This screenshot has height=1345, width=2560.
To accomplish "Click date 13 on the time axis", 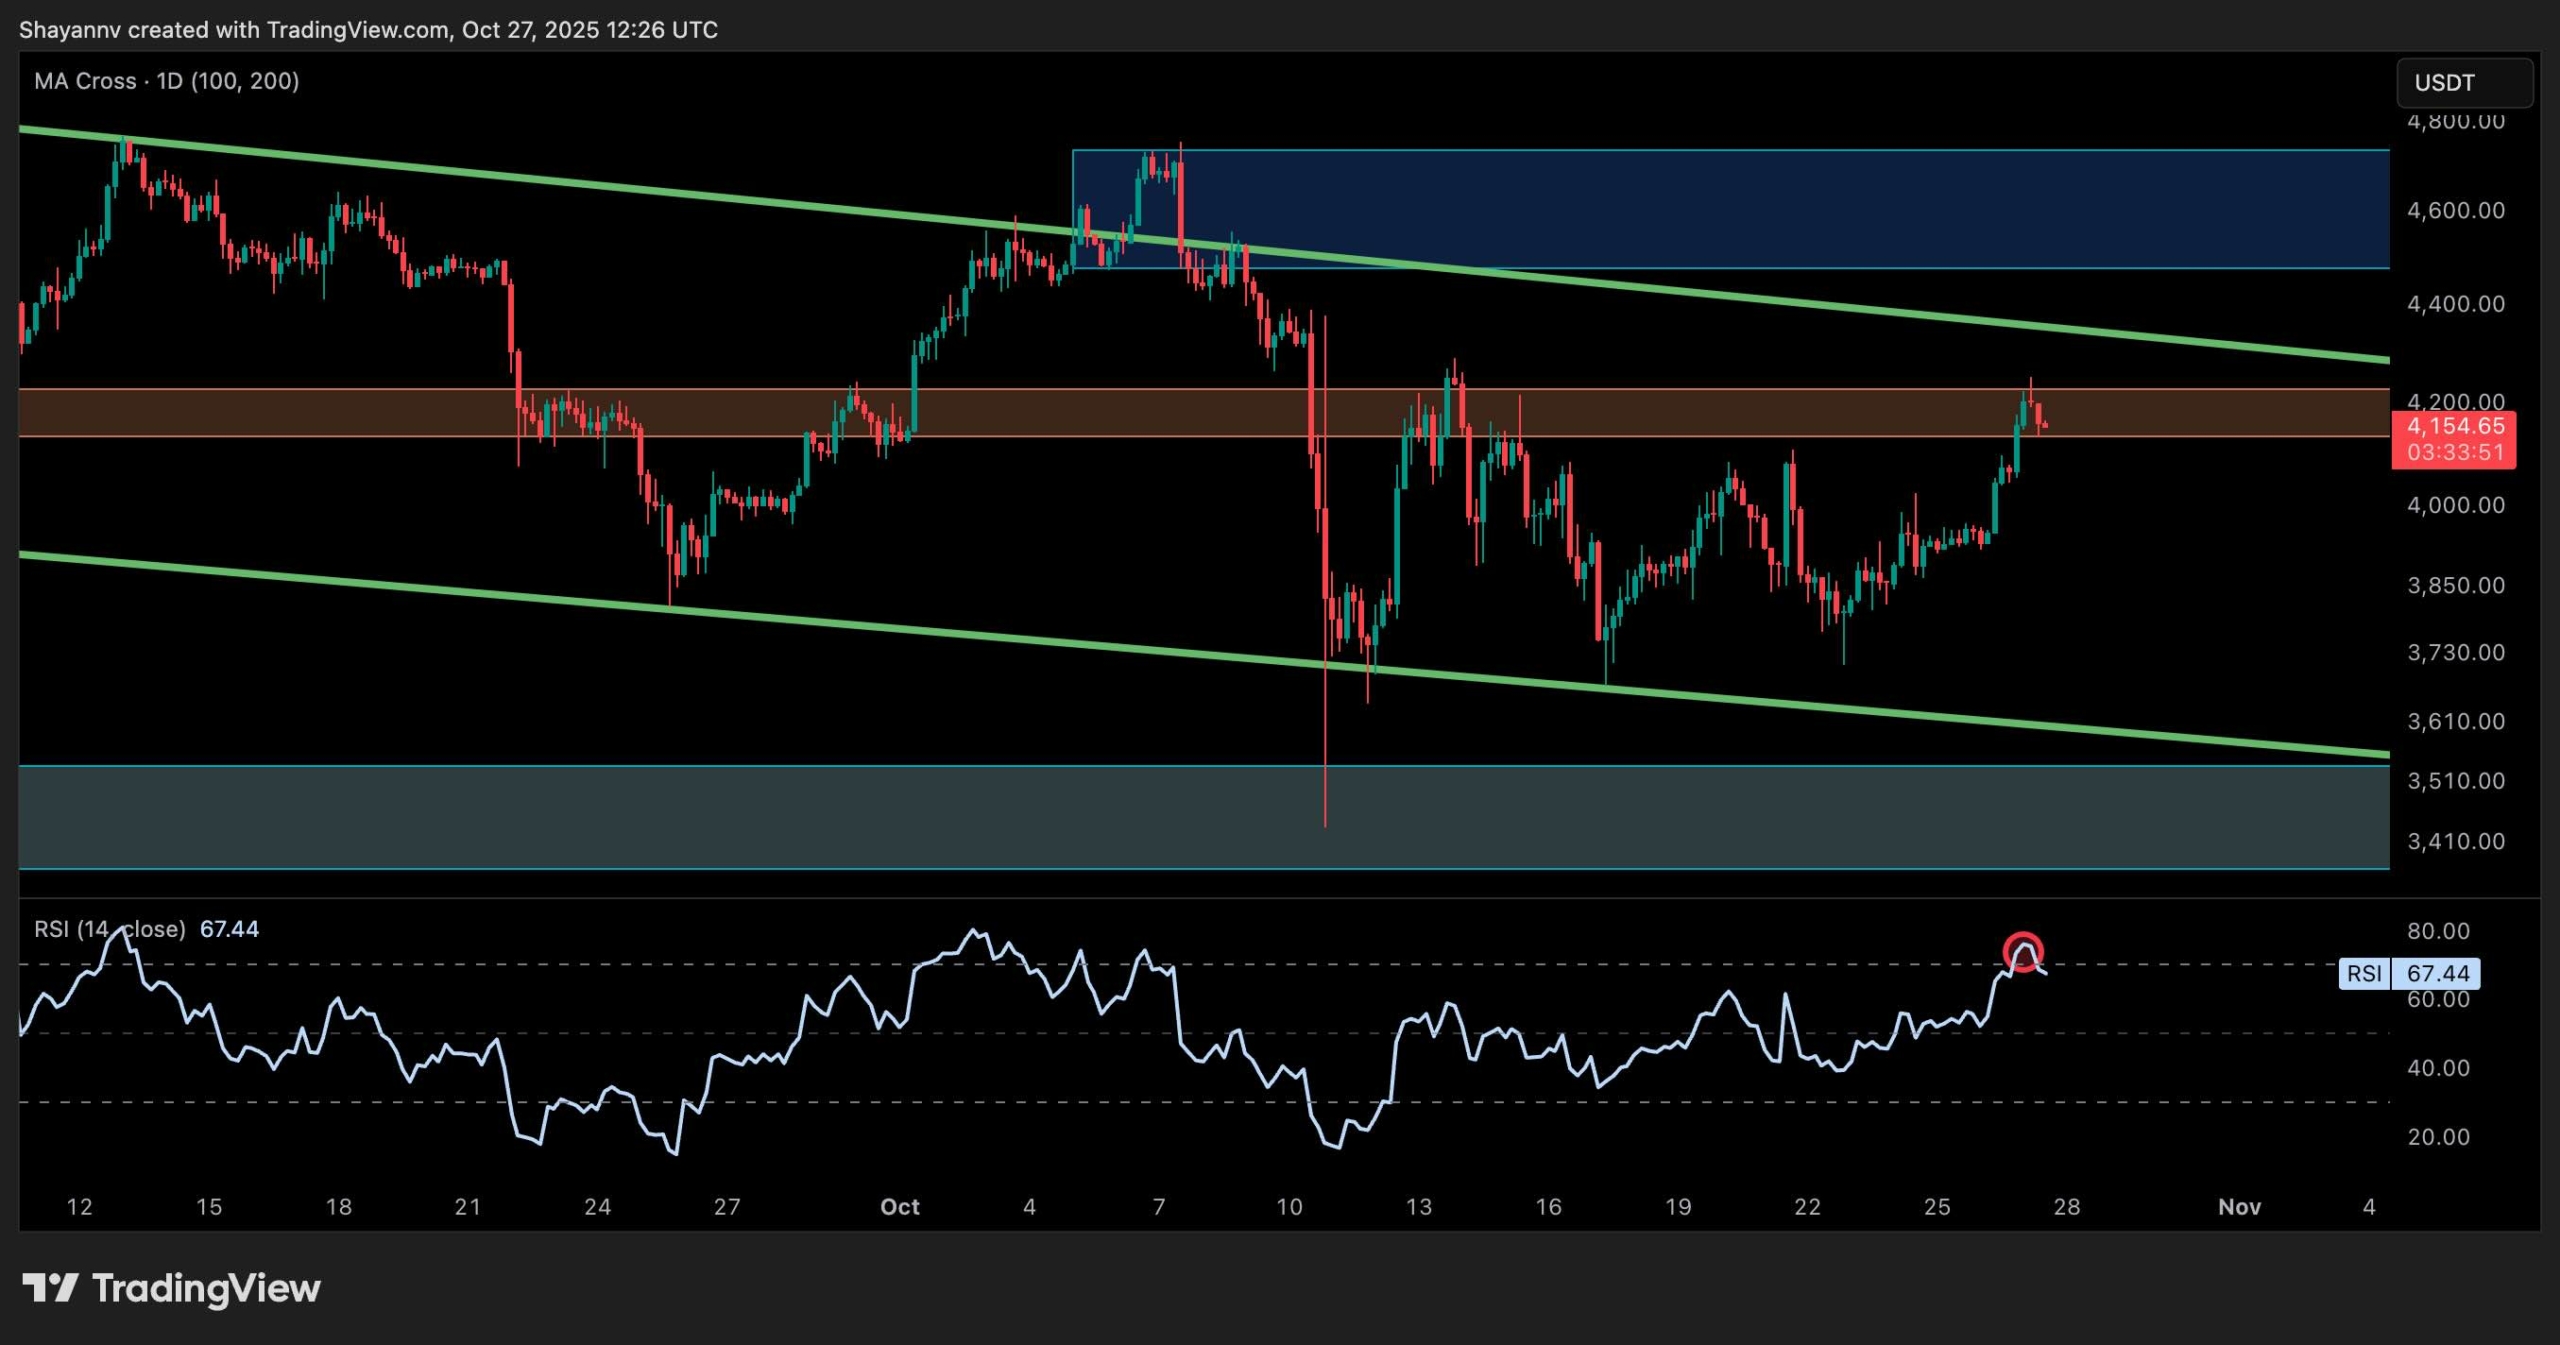I will [1418, 1207].
